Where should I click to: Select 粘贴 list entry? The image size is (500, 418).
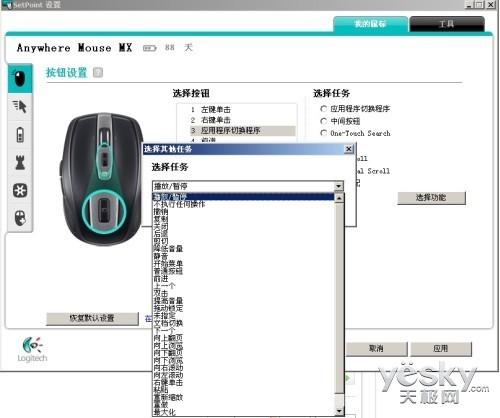tap(243, 390)
